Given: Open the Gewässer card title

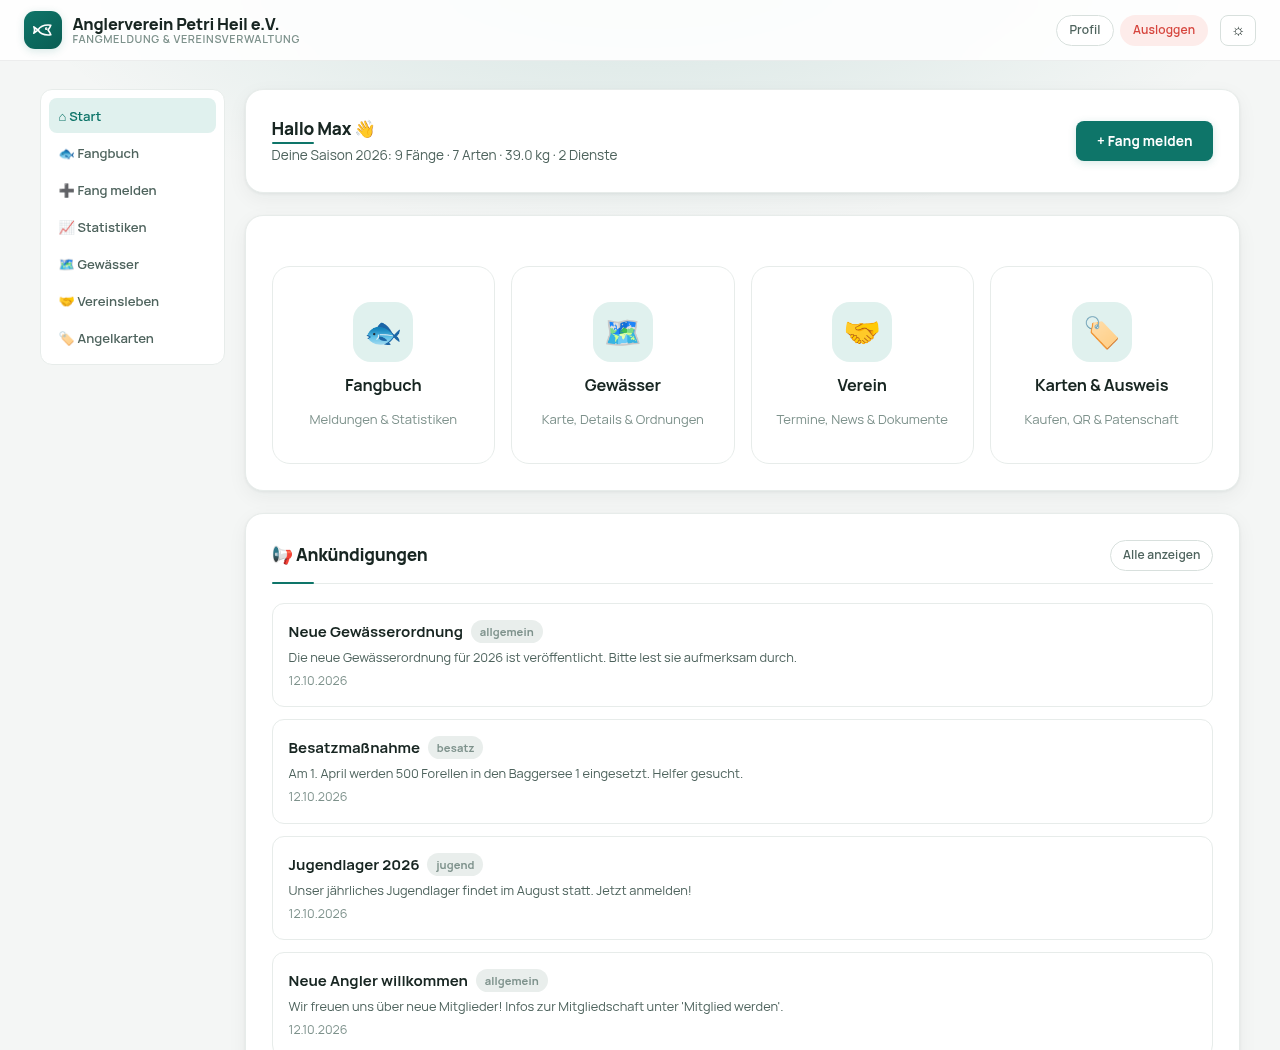Looking at the screenshot, I should pos(622,385).
